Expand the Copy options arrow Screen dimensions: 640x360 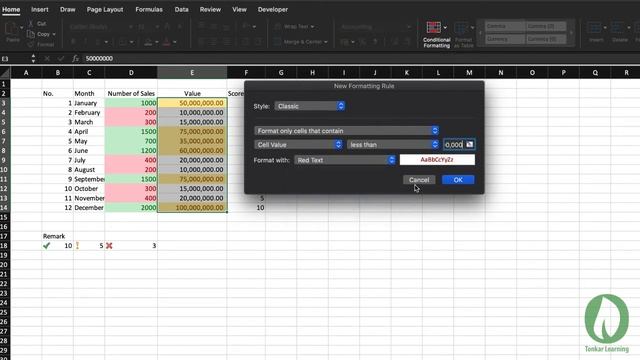pos(54,35)
